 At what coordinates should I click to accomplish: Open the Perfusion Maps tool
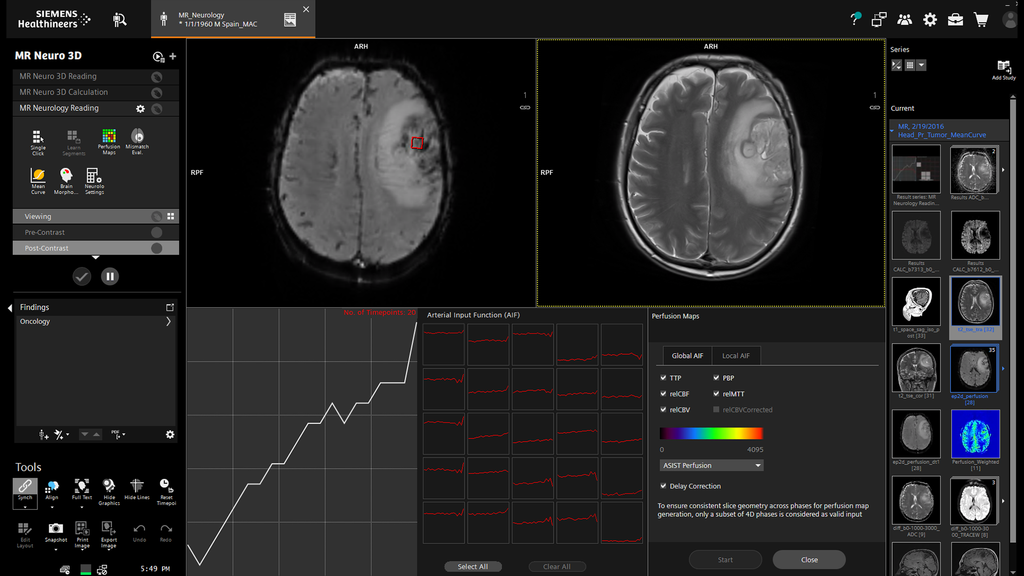109,138
